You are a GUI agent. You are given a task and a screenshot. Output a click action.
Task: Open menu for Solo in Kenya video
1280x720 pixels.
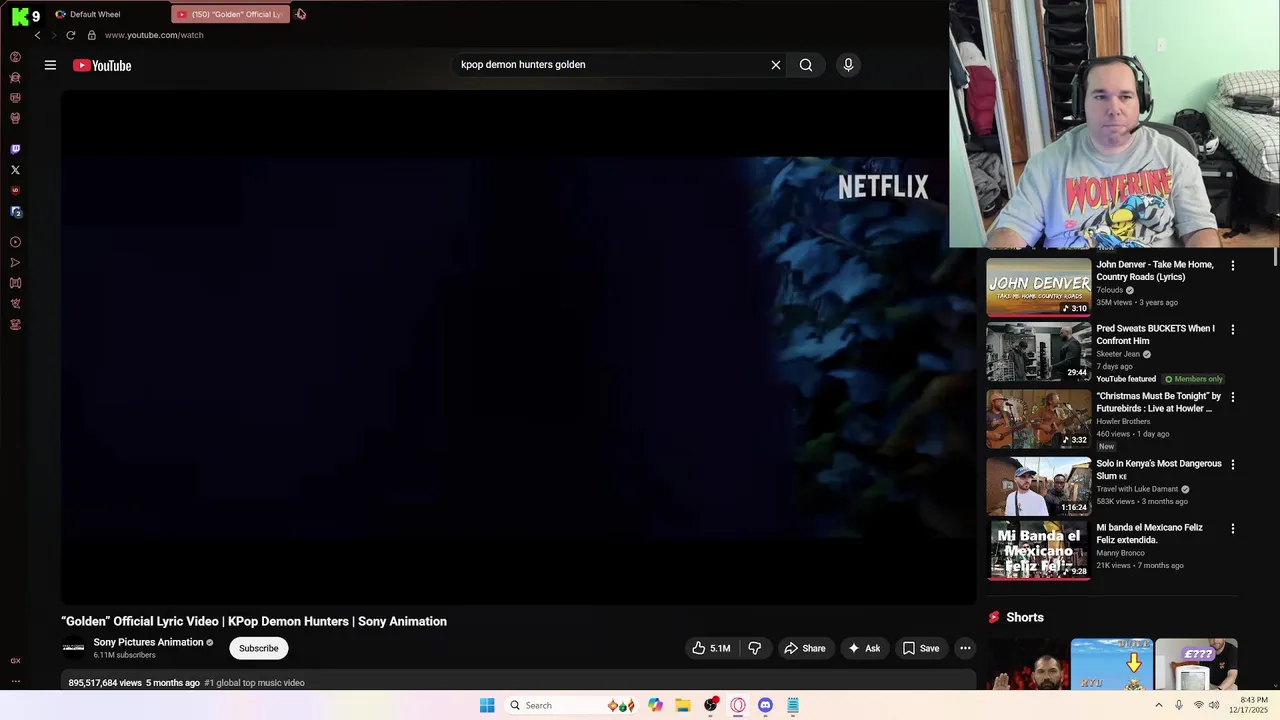(x=1232, y=464)
